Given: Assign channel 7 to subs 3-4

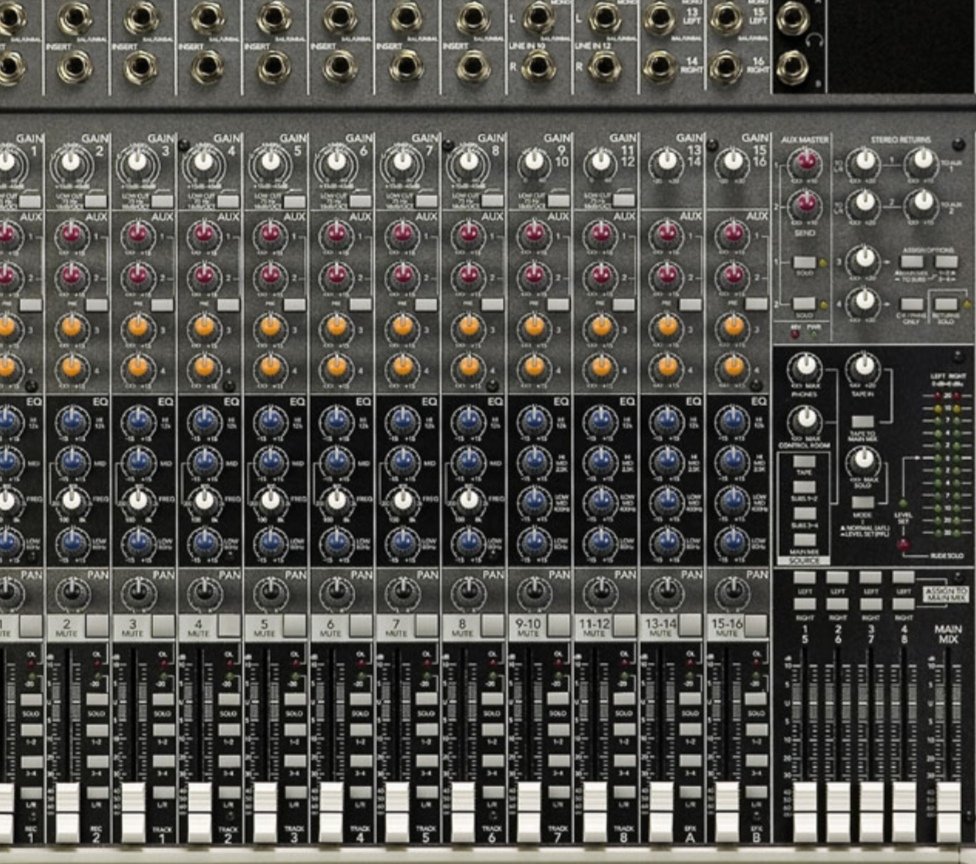Looking at the screenshot, I should (x=427, y=761).
